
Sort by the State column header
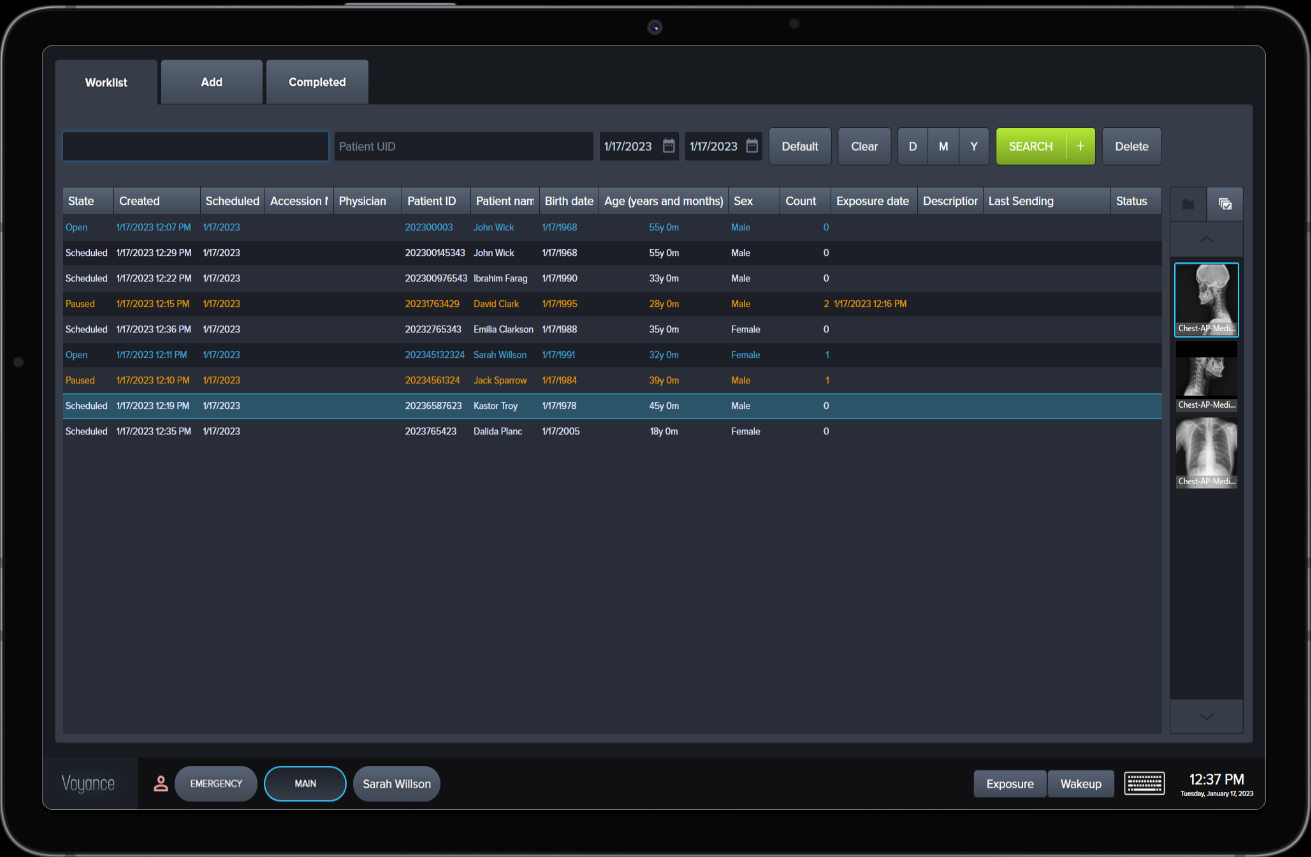87,201
